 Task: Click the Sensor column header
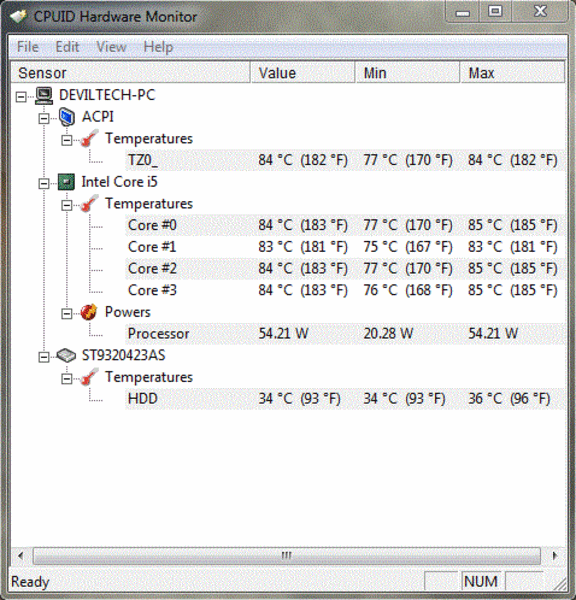(130, 72)
